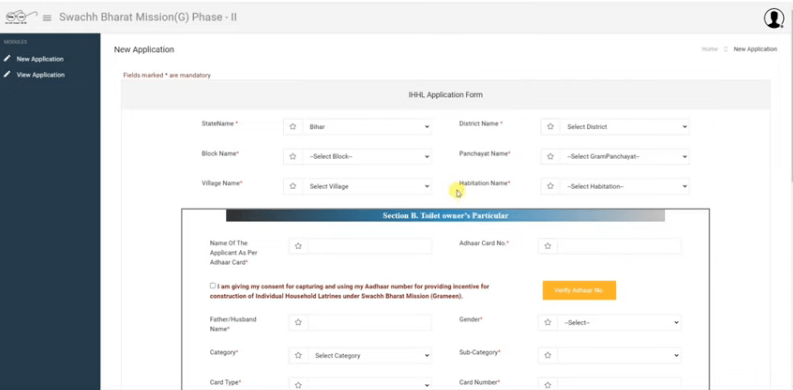The height and width of the screenshot is (390, 793).
Task: Select View Application in sidebar
Action: click(40, 75)
